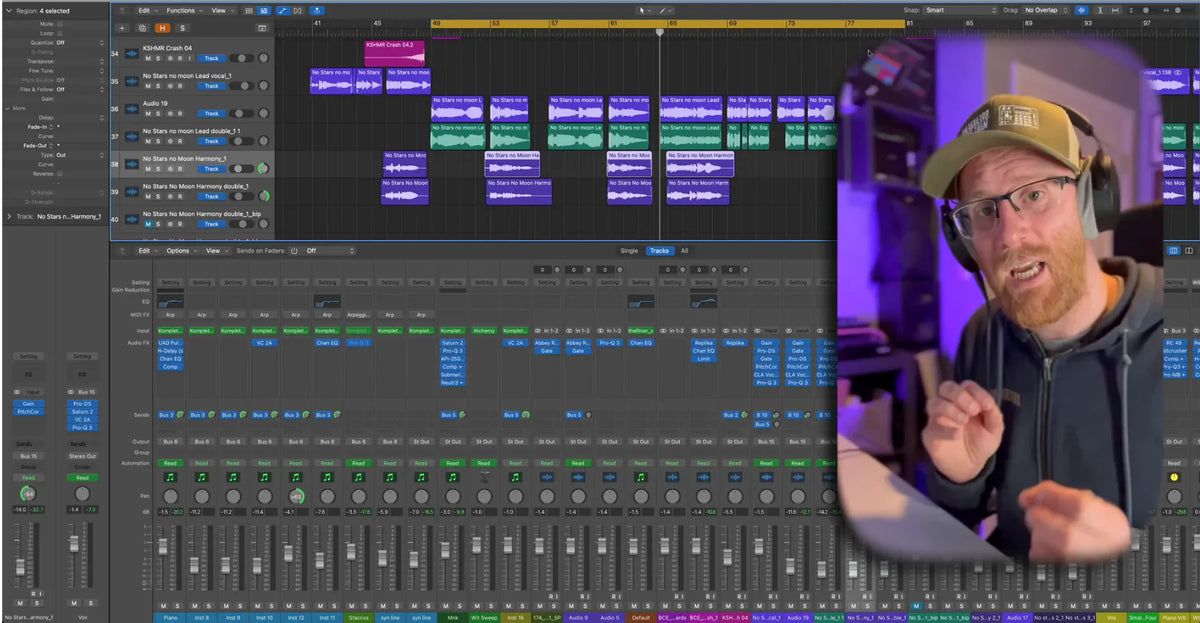1200x623 pixels.
Task: Toggle the orange Hide tracks H button
Action: click(x=163, y=28)
